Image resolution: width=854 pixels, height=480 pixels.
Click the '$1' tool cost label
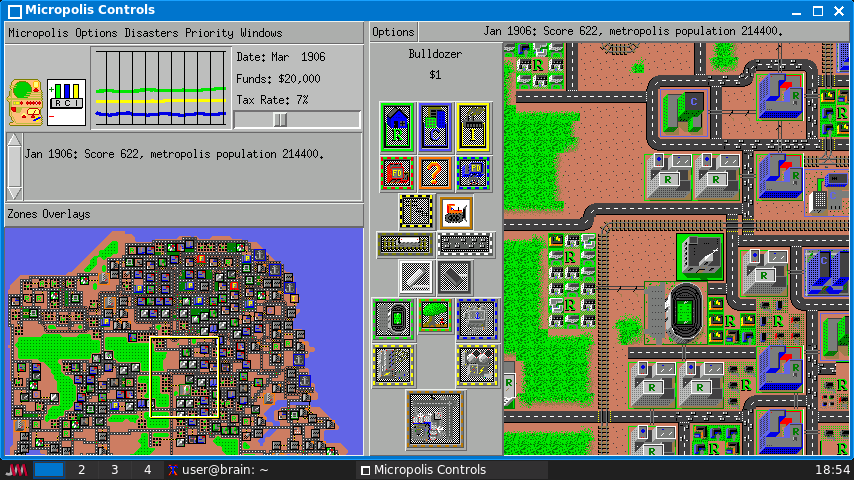pos(435,75)
